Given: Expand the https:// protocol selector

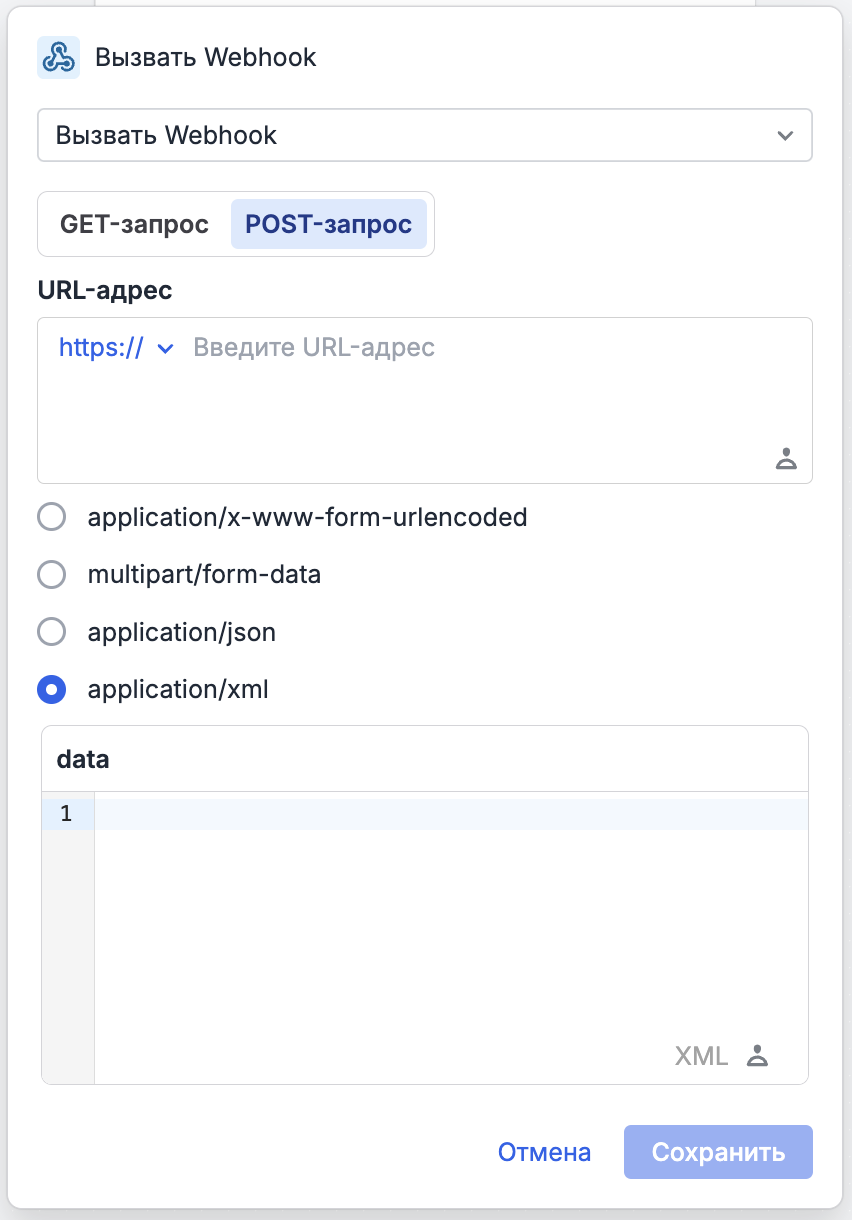Looking at the screenshot, I should (117, 348).
